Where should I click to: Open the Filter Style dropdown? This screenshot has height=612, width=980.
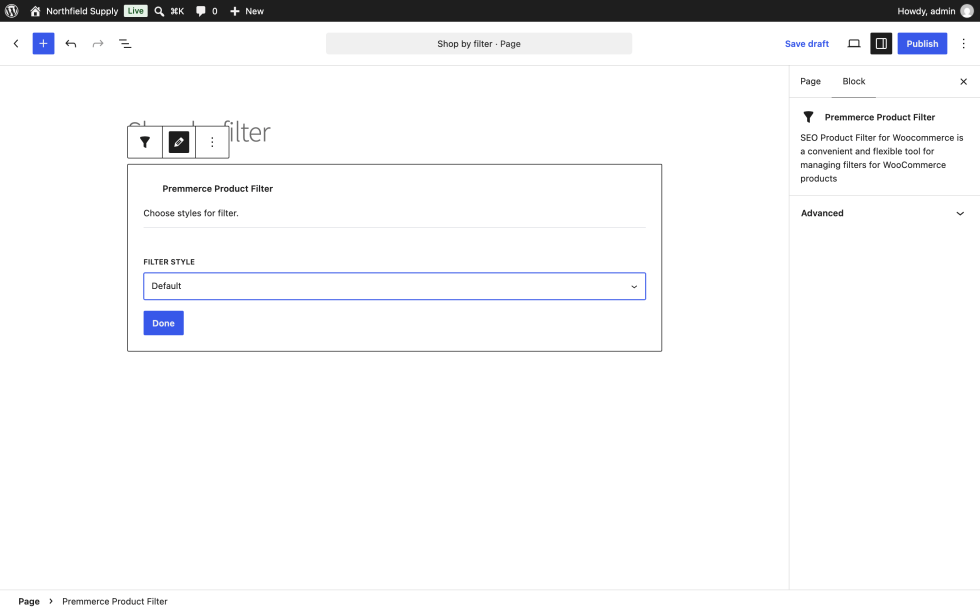coord(394,286)
